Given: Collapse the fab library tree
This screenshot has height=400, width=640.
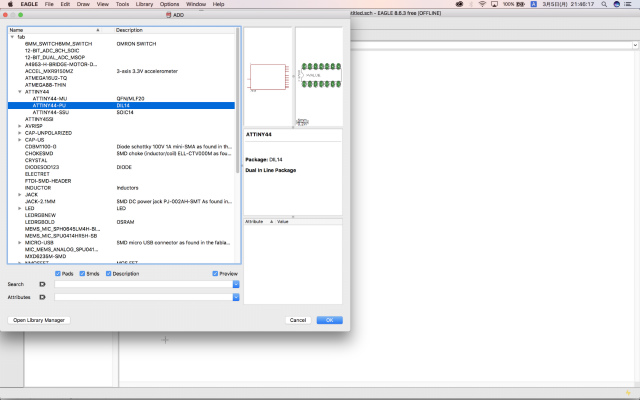Looking at the screenshot, I should 12,37.
